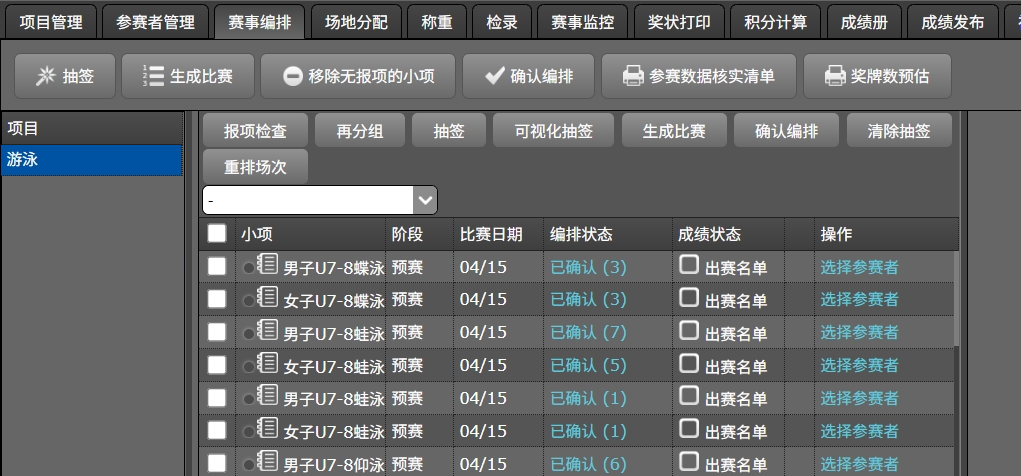Check the row checkbox for 男子U7-8蝶泳
The width and height of the screenshot is (1021, 476).
[217, 267]
